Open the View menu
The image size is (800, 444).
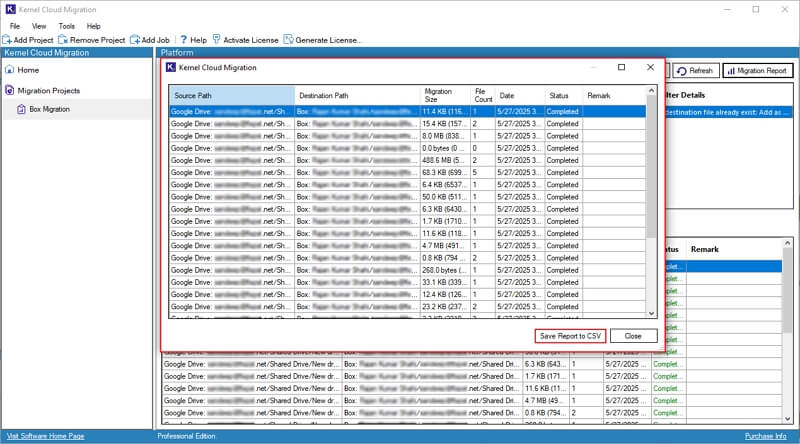pyautogui.click(x=39, y=25)
